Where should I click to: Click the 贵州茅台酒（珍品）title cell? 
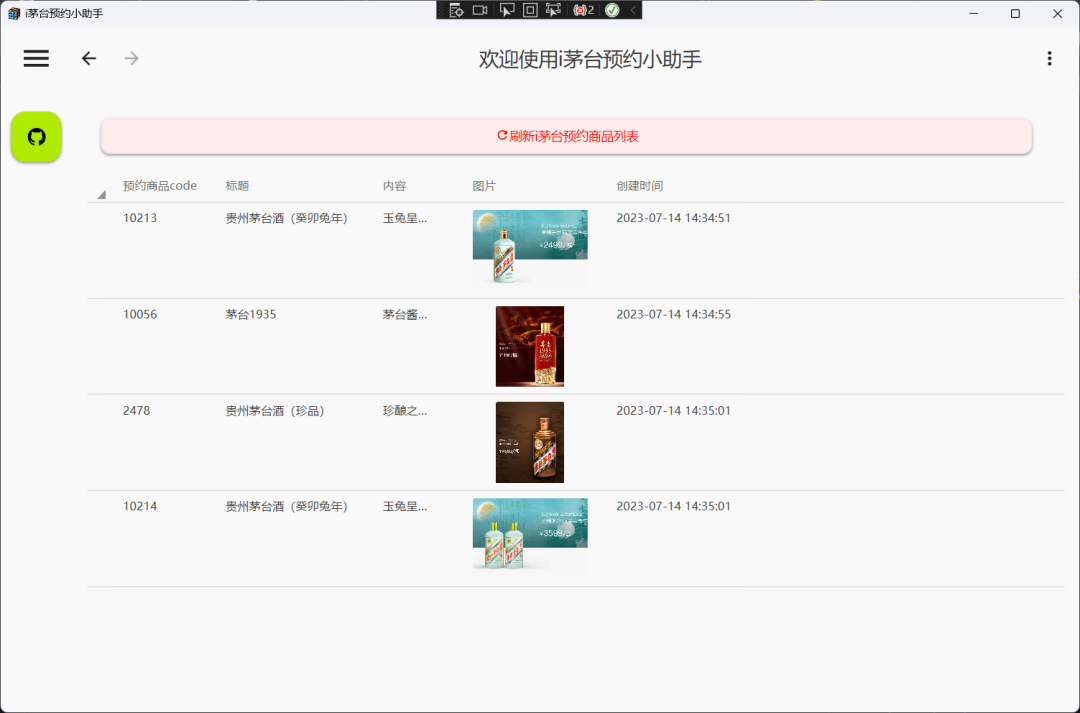275,411
